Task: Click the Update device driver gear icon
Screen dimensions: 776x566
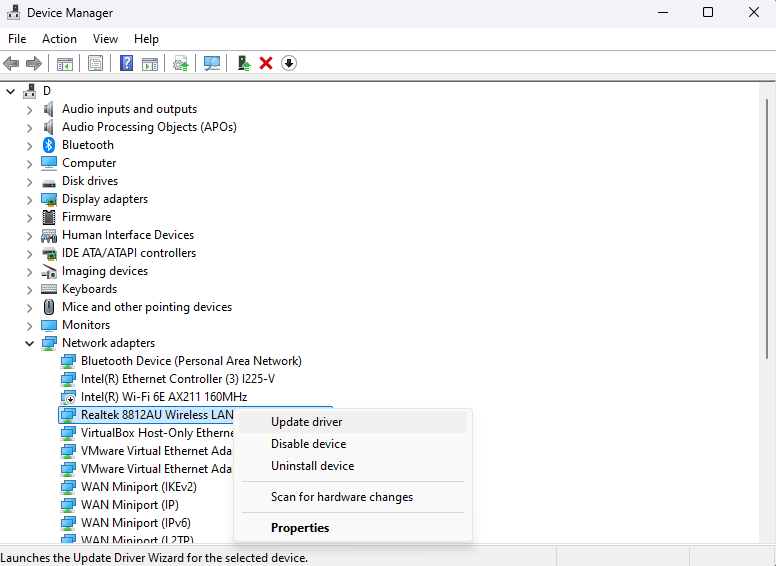Action: [x=181, y=63]
